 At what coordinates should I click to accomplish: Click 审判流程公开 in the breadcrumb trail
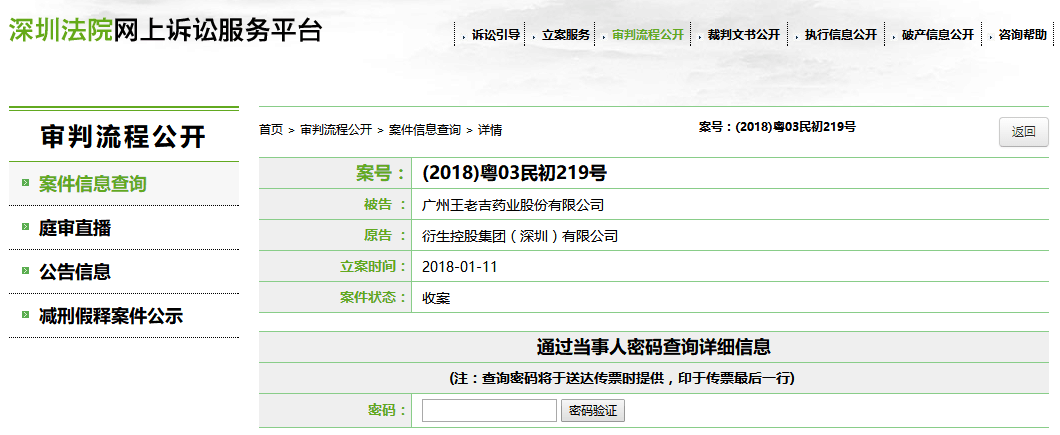(x=335, y=130)
